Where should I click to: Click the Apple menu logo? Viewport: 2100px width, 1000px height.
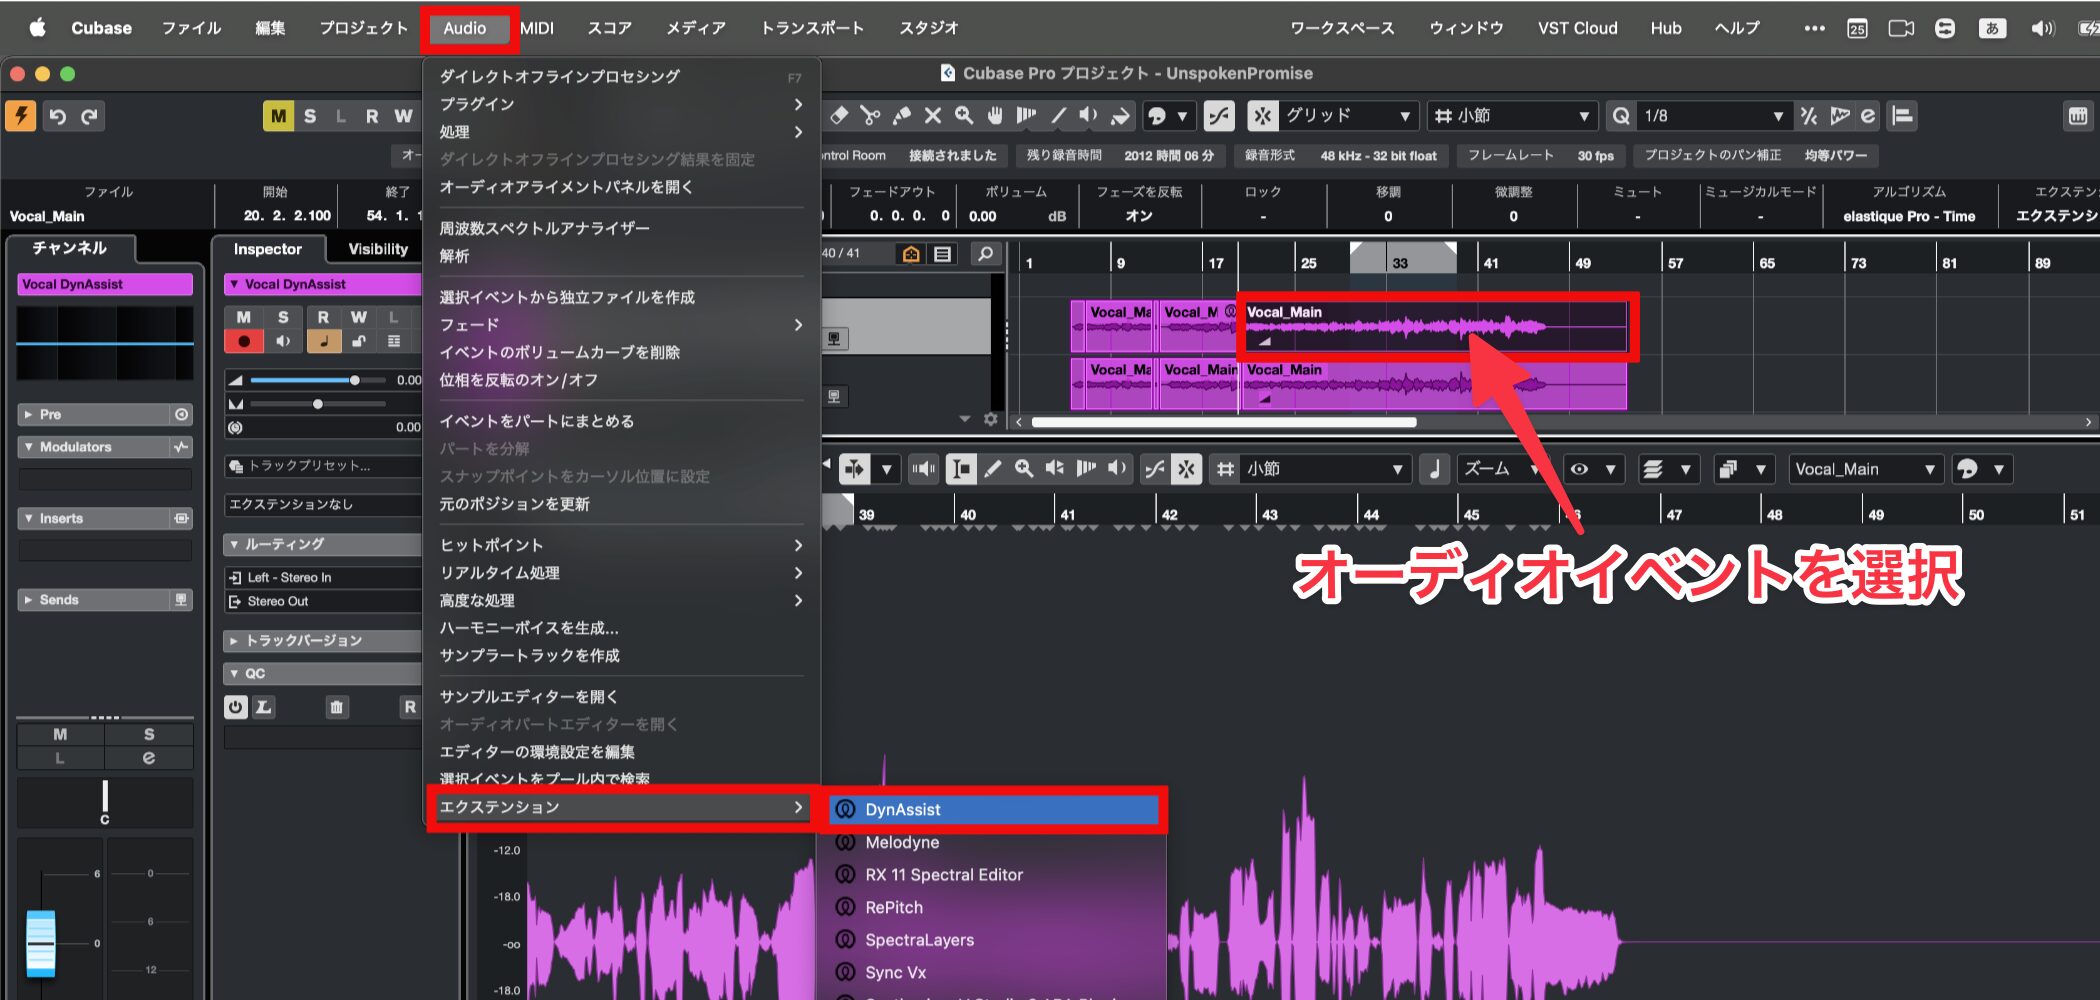[x=37, y=28]
